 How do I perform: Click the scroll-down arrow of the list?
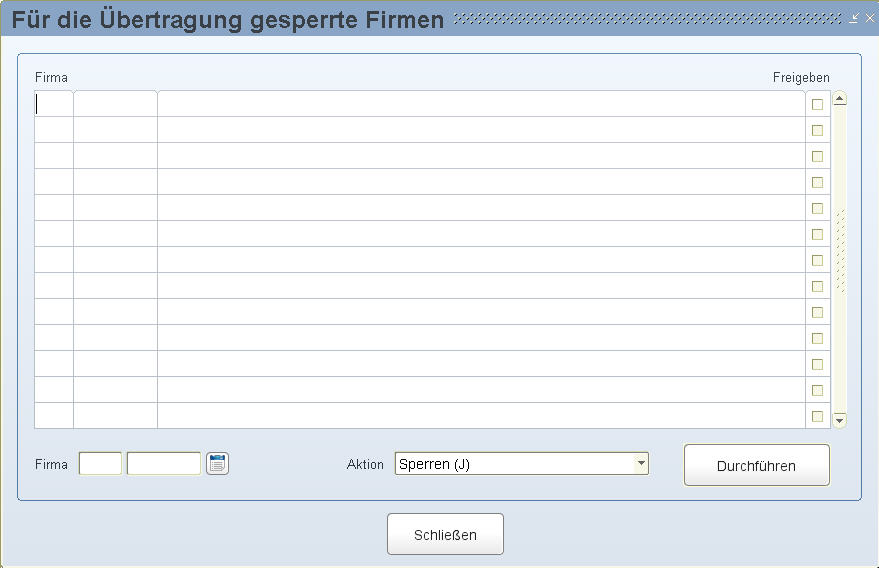coord(840,420)
